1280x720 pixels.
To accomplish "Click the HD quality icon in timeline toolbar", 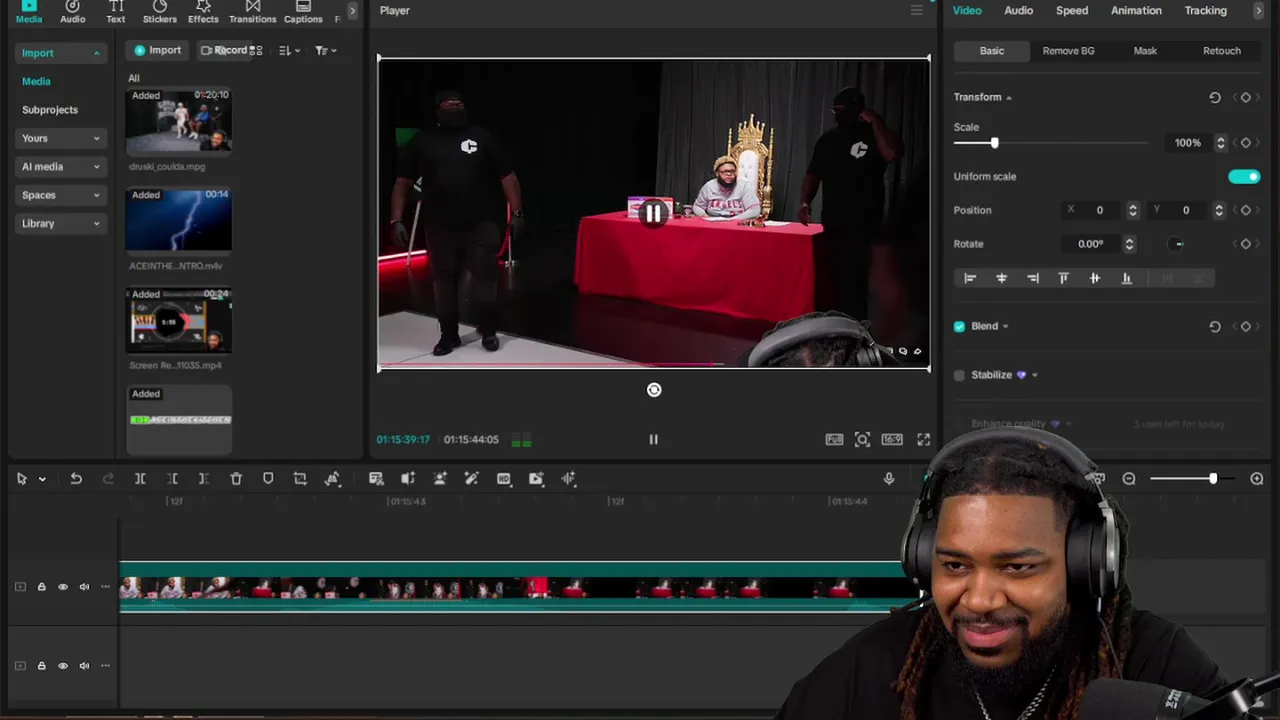I will coord(504,479).
